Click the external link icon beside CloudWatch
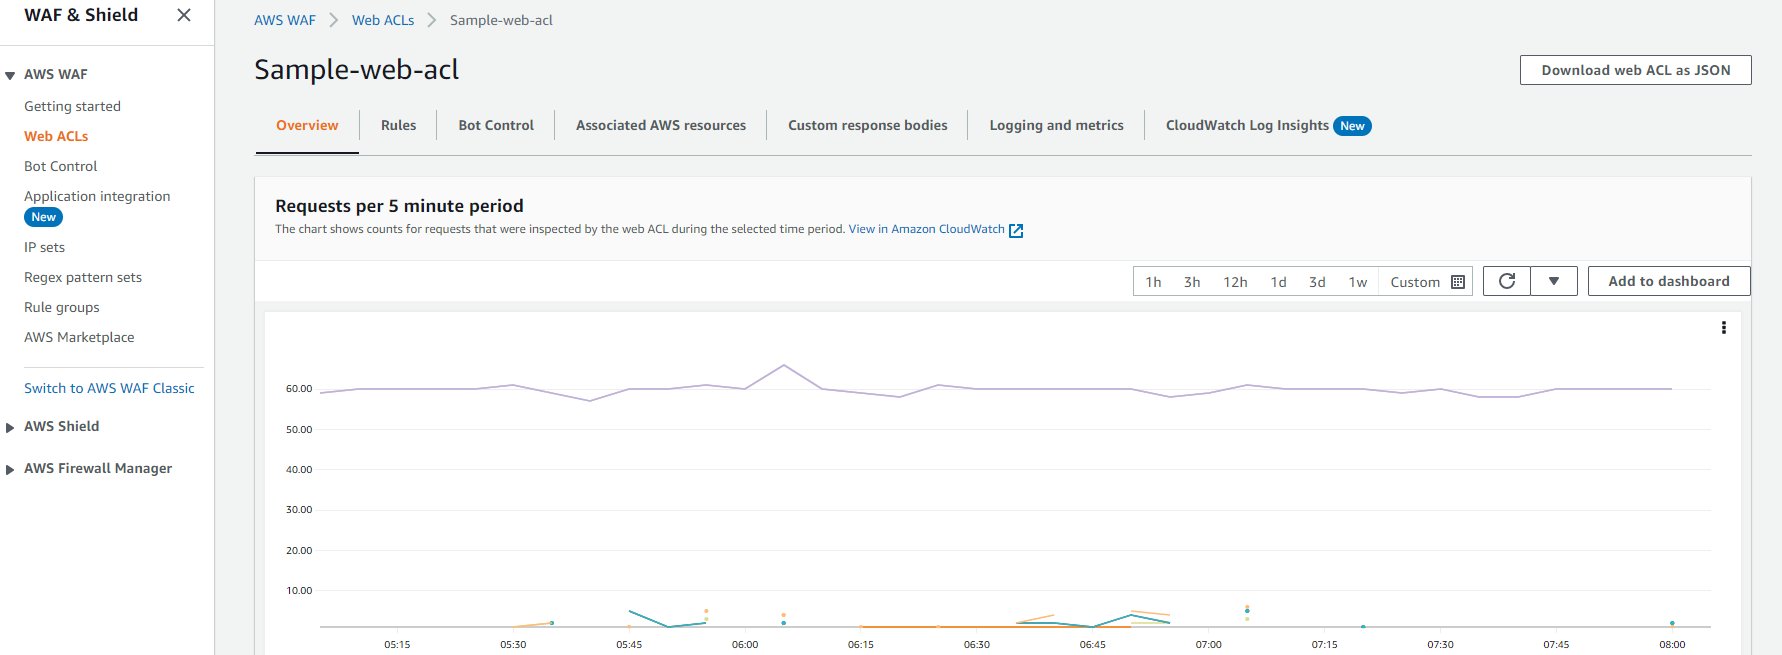This screenshot has width=1782, height=655. tap(1016, 230)
